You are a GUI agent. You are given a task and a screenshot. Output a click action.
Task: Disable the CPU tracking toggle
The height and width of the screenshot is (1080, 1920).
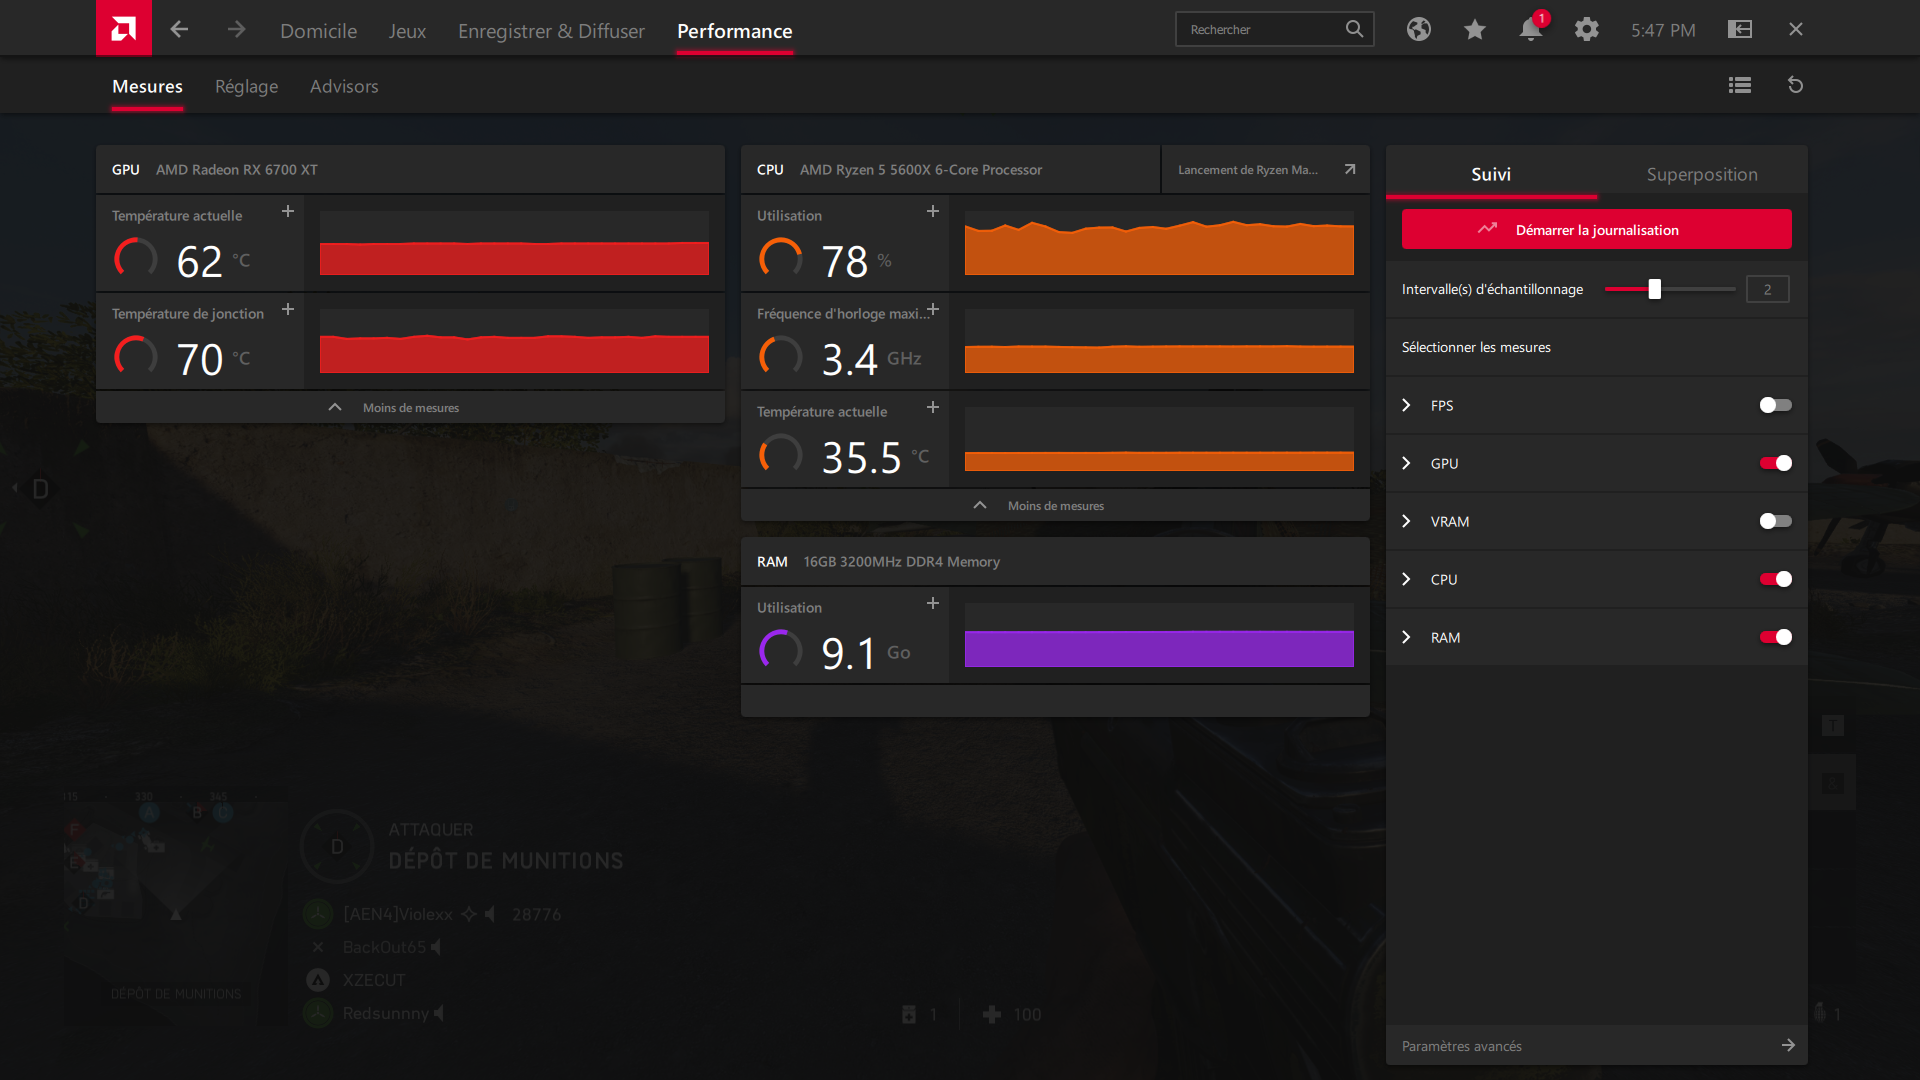pyautogui.click(x=1775, y=579)
